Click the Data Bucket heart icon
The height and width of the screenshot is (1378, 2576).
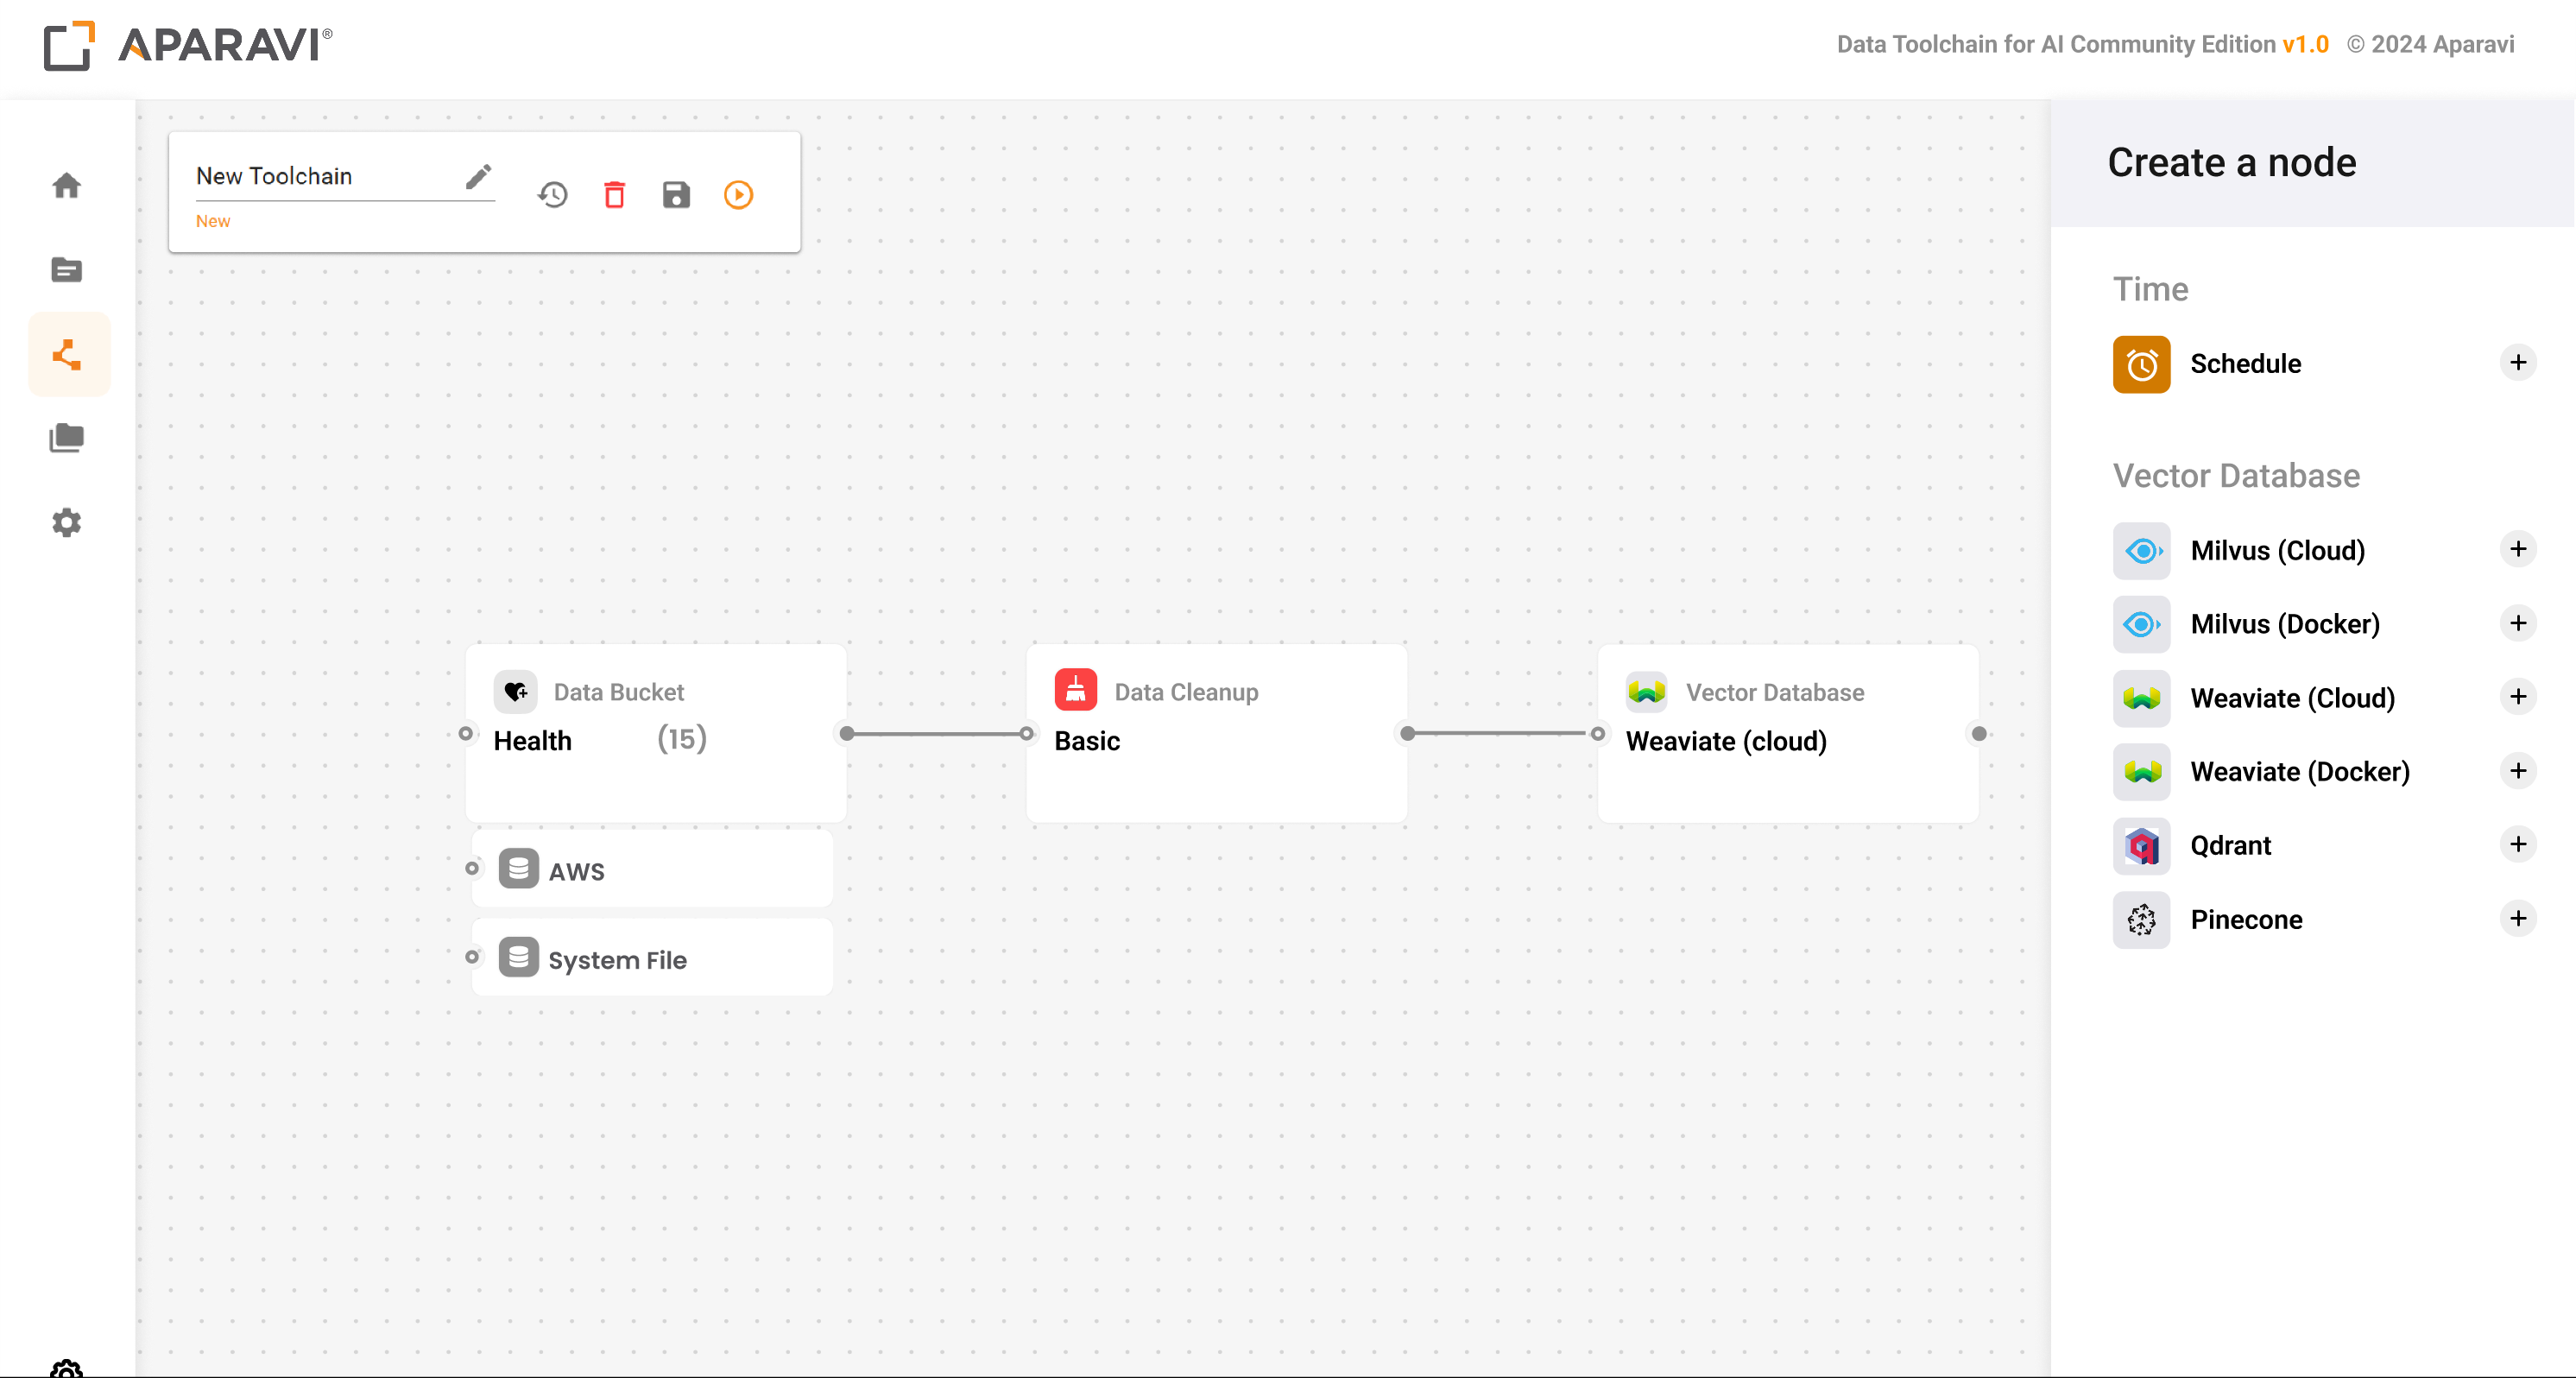tap(516, 691)
